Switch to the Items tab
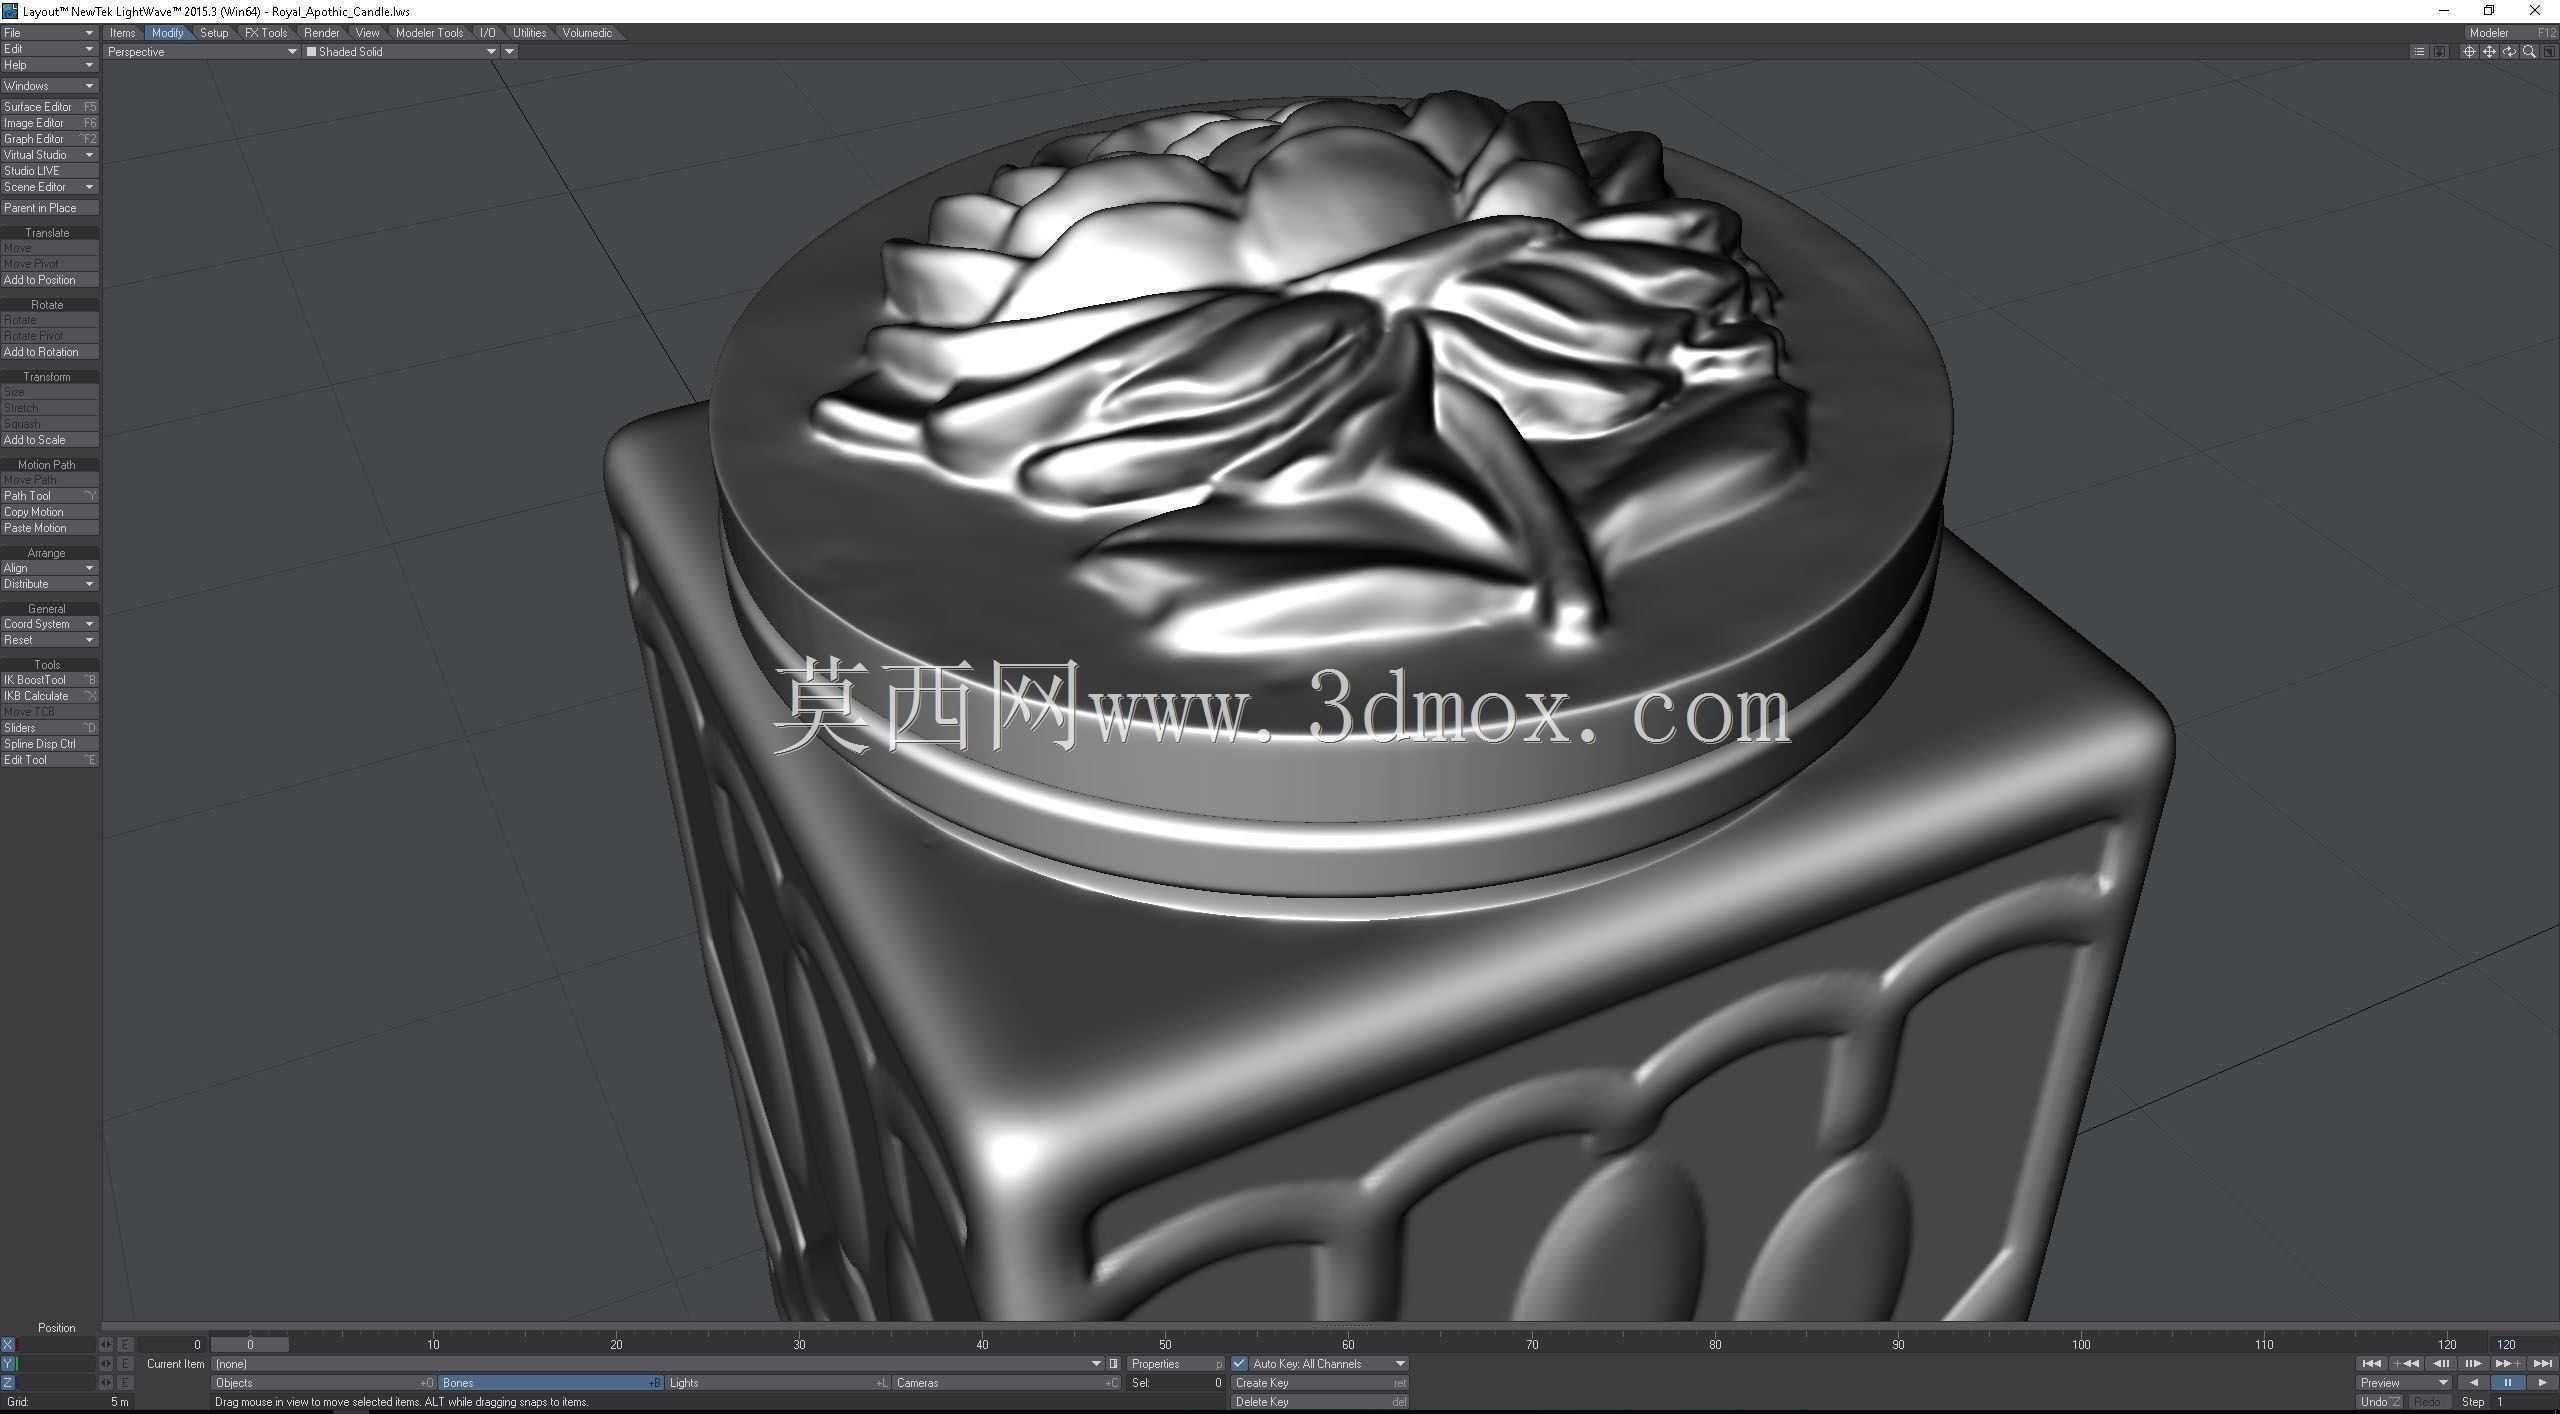The height and width of the screenshot is (1414, 2560). (x=123, y=33)
